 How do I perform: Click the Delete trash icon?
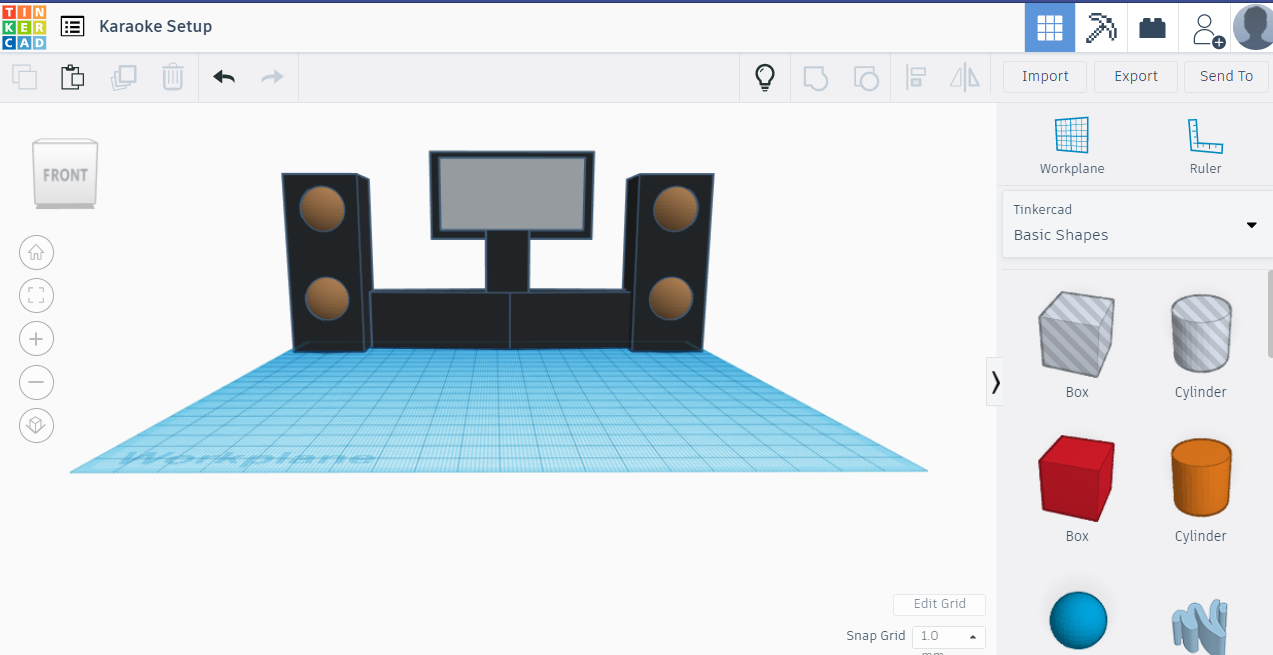[x=172, y=77]
